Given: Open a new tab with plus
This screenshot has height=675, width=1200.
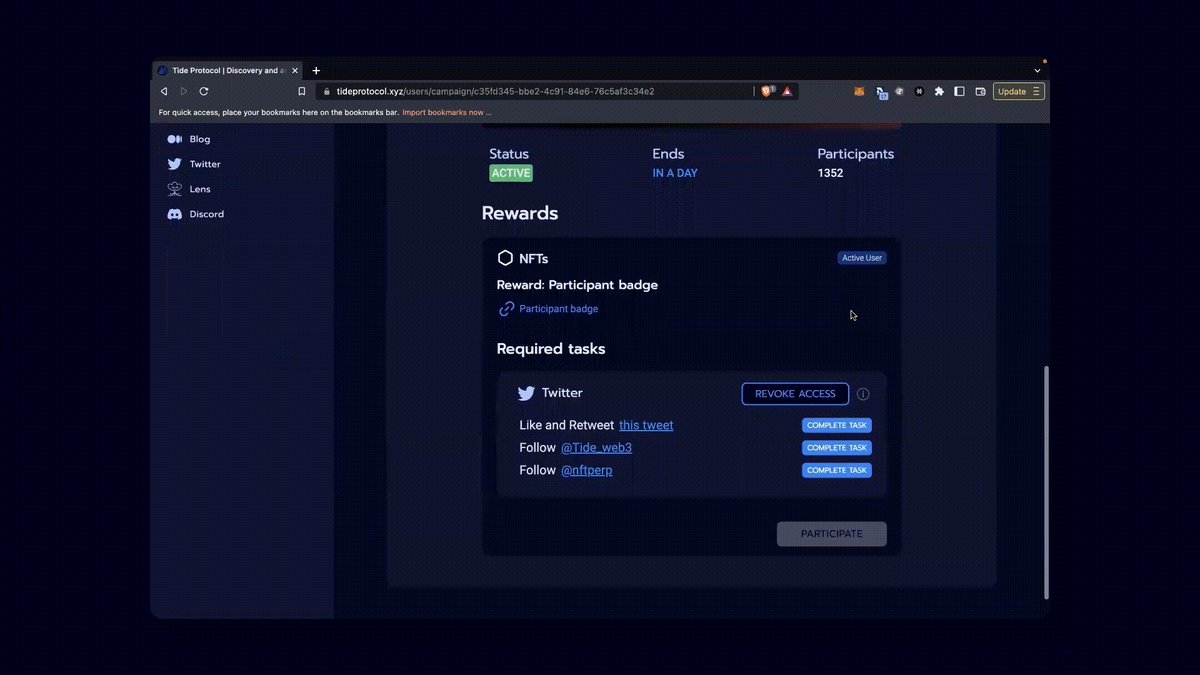Looking at the screenshot, I should (x=316, y=71).
